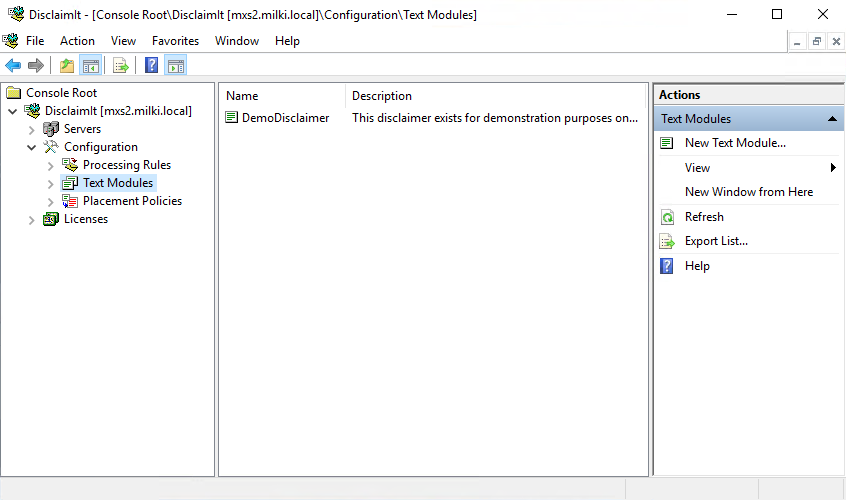Click the MMC document icon beside File menu
Viewport: 846px width, 500px height.
[10, 40]
